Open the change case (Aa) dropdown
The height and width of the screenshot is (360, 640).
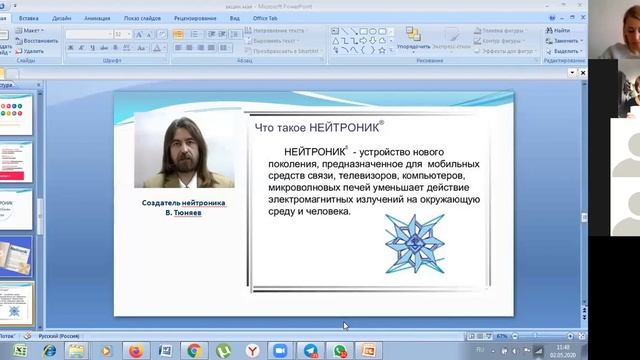point(141,48)
